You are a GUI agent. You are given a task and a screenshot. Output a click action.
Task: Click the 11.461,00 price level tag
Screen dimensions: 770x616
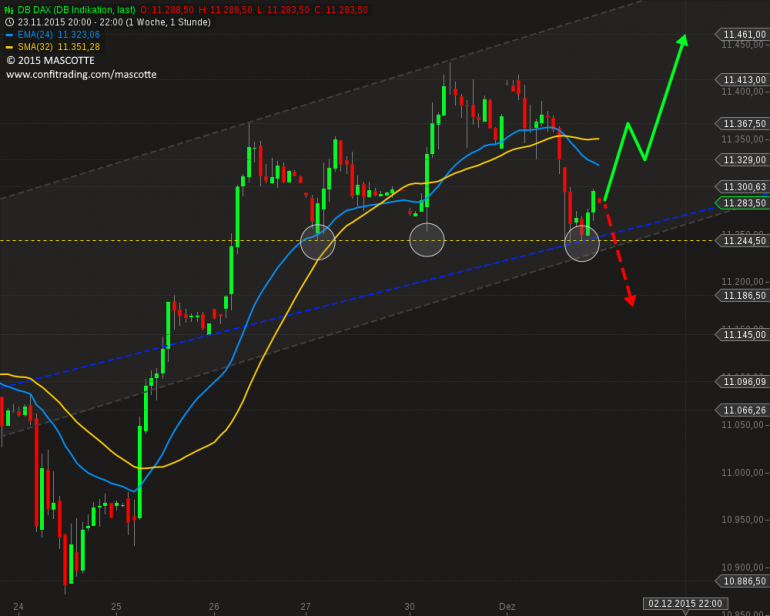(741, 34)
